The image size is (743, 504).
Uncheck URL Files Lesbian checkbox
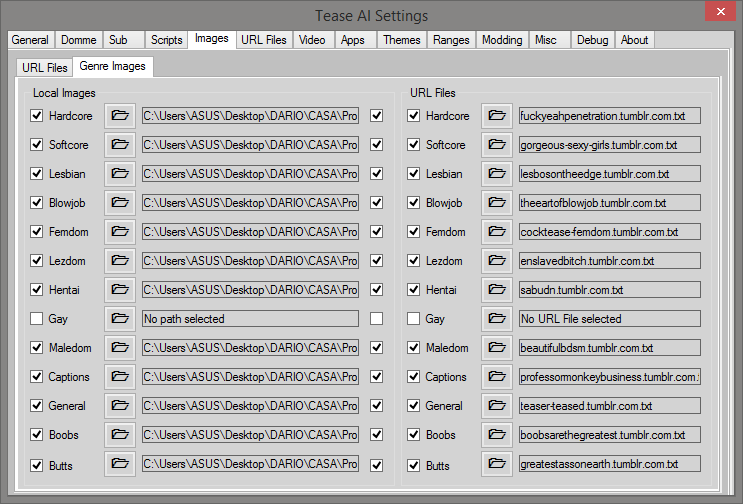[x=413, y=173]
